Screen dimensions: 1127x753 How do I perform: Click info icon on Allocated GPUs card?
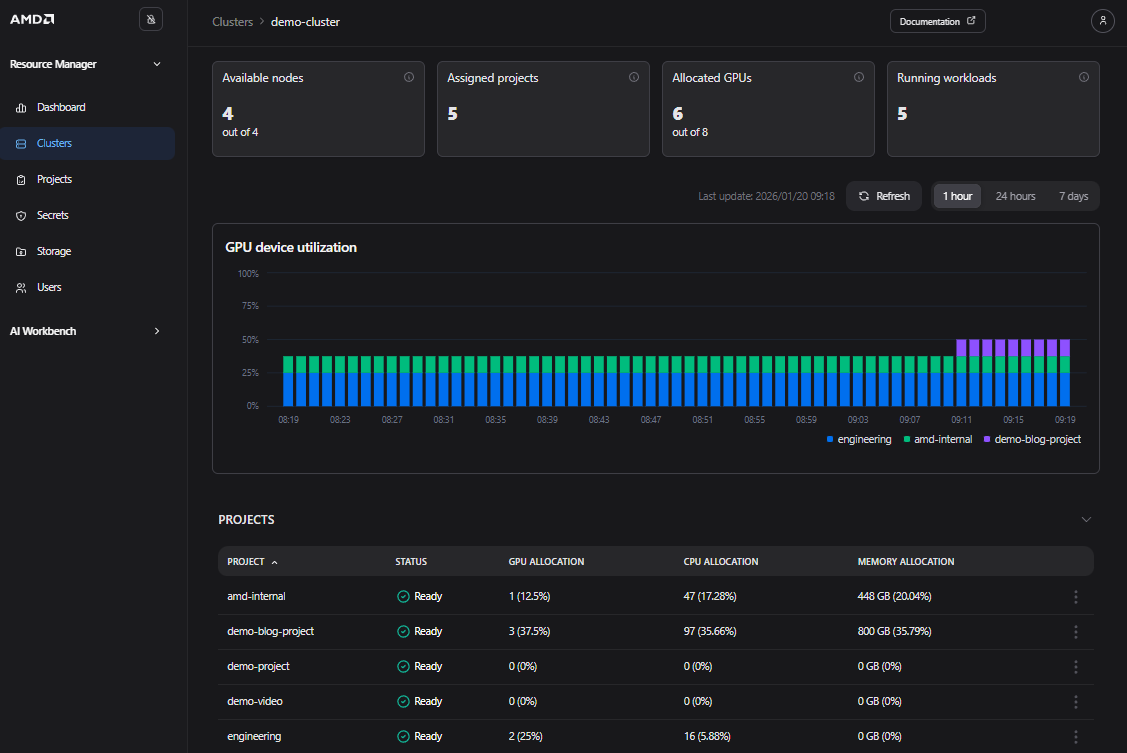coord(859,77)
